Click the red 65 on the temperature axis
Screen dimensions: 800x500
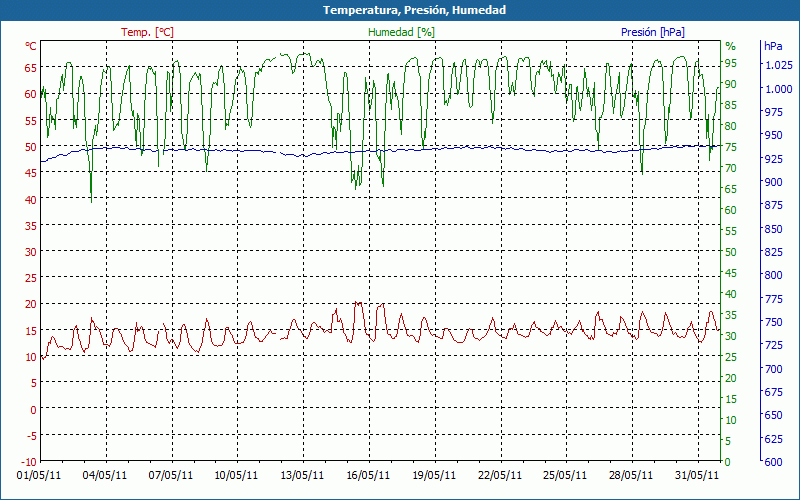point(31,68)
